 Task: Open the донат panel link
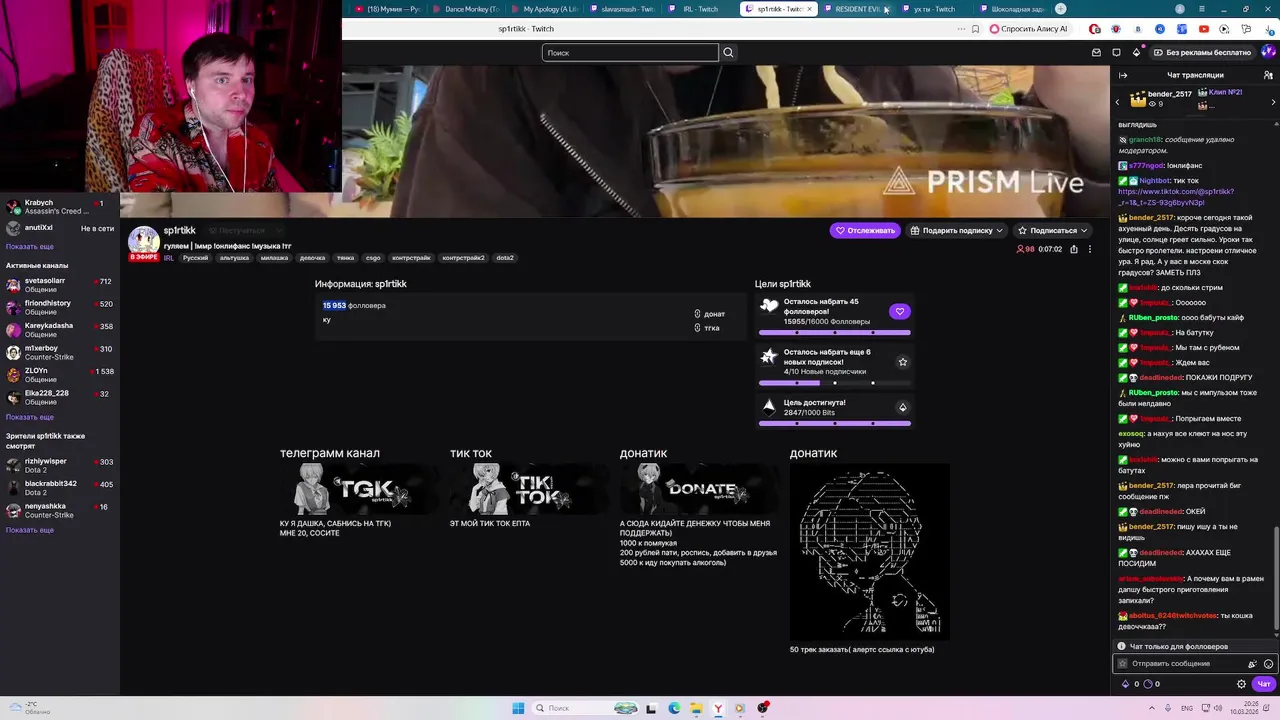point(709,314)
